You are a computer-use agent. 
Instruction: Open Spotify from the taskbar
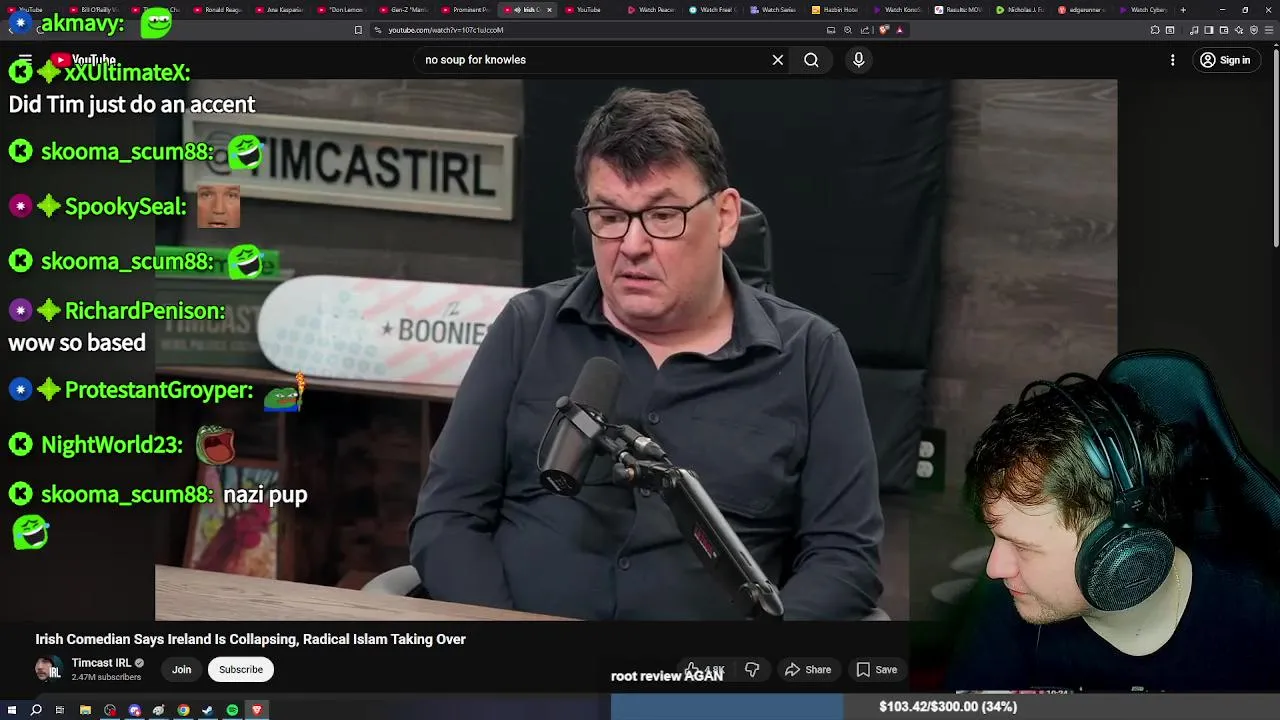click(232, 710)
